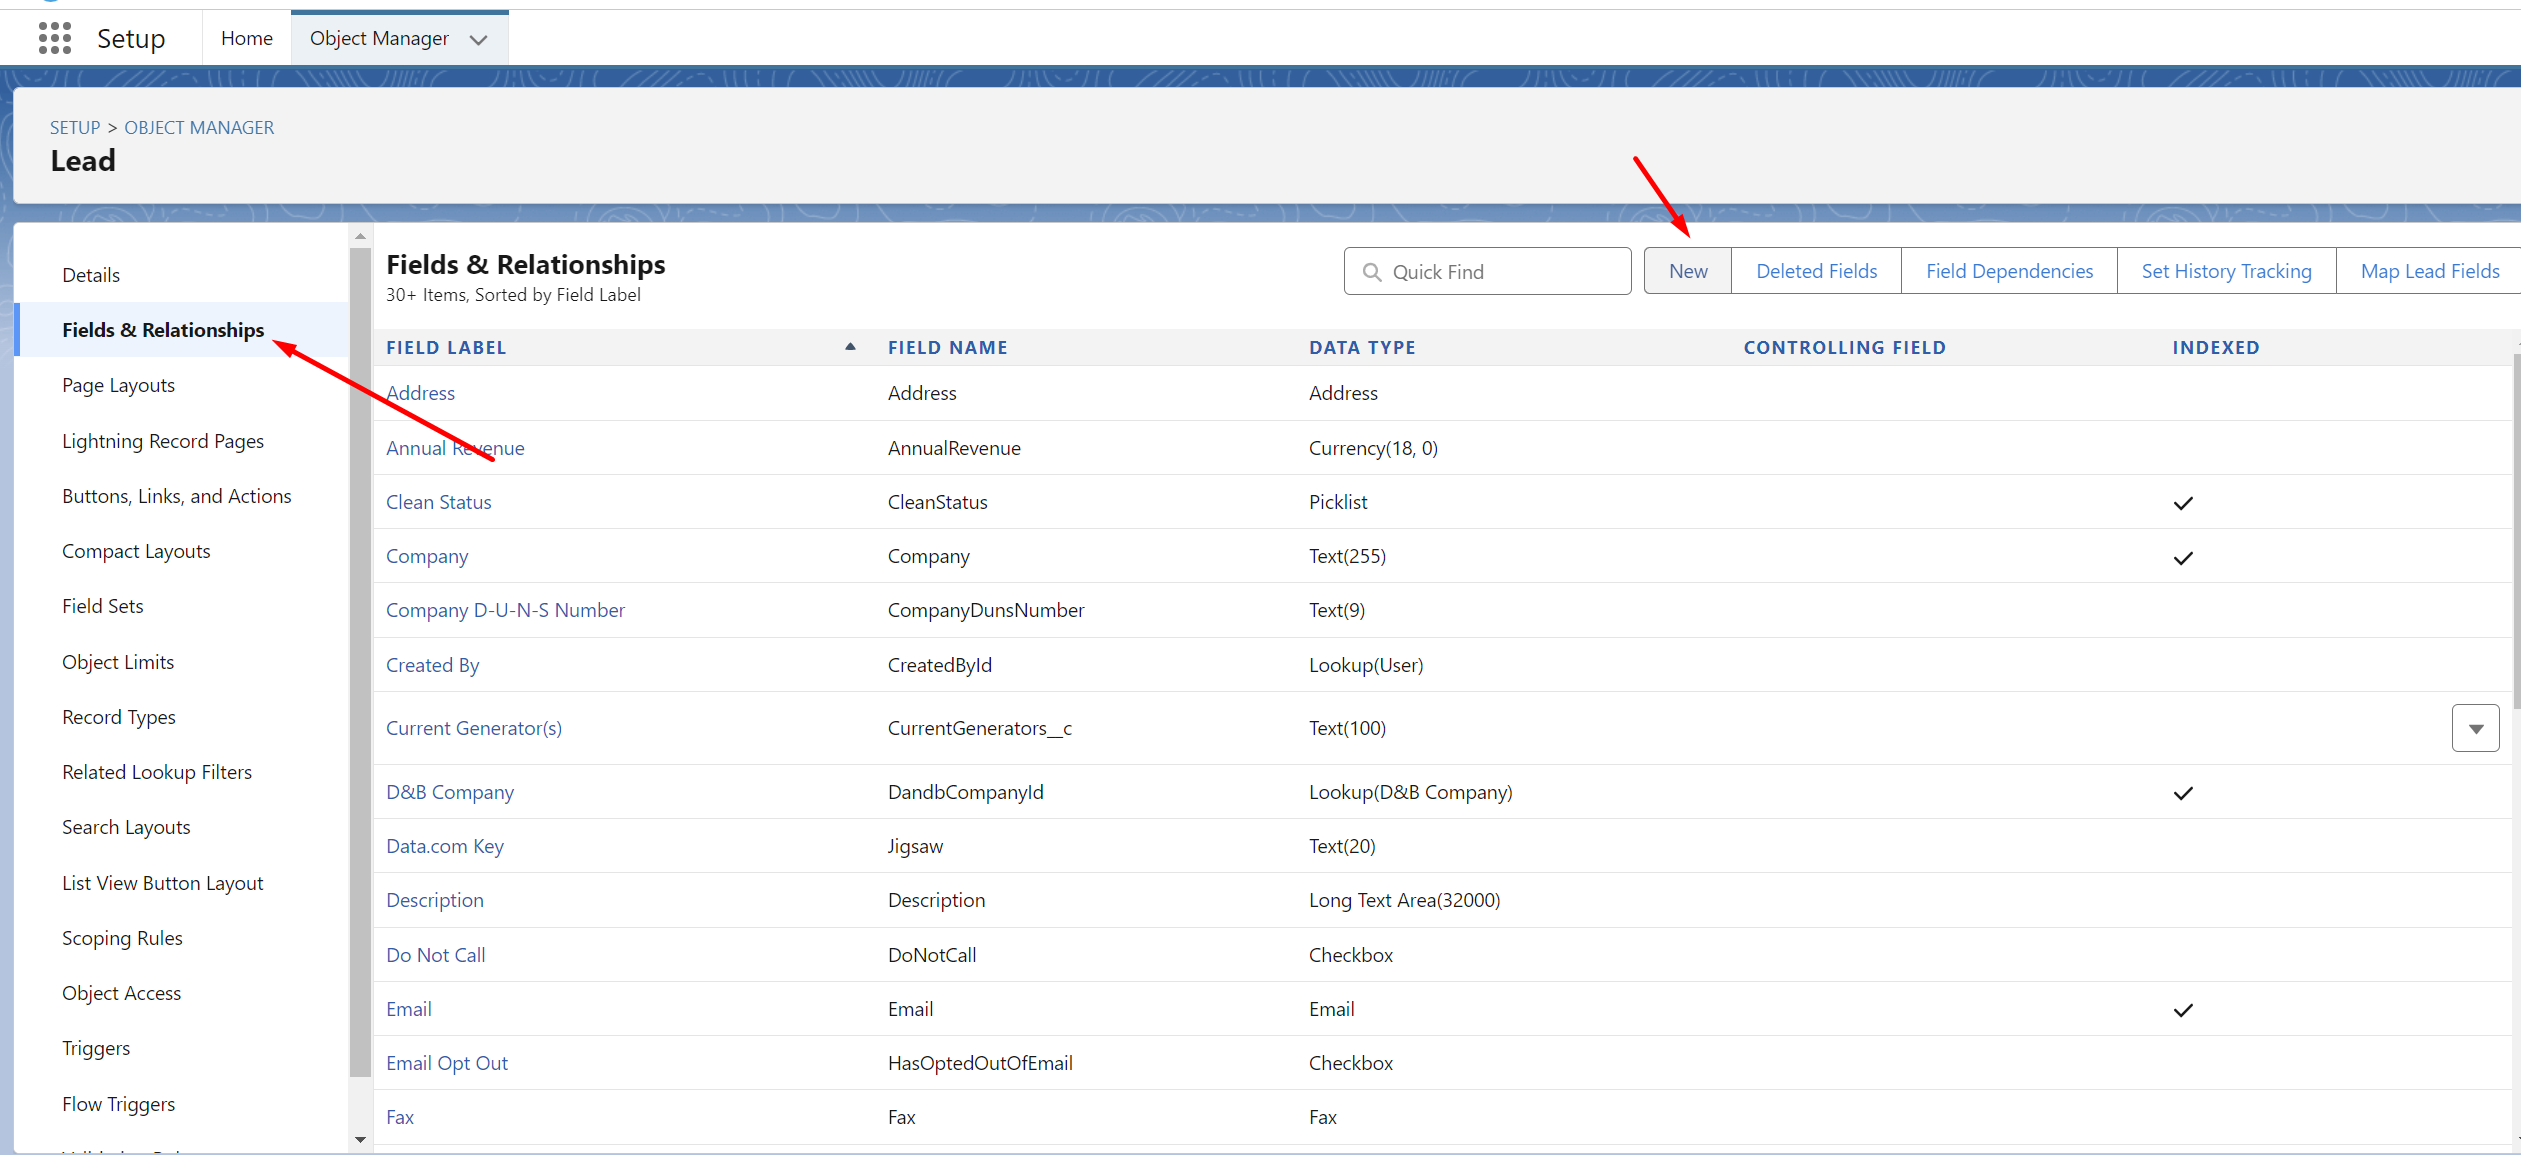Open the App Launcher grid icon
Image resolution: width=2521 pixels, height=1155 pixels.
point(55,38)
